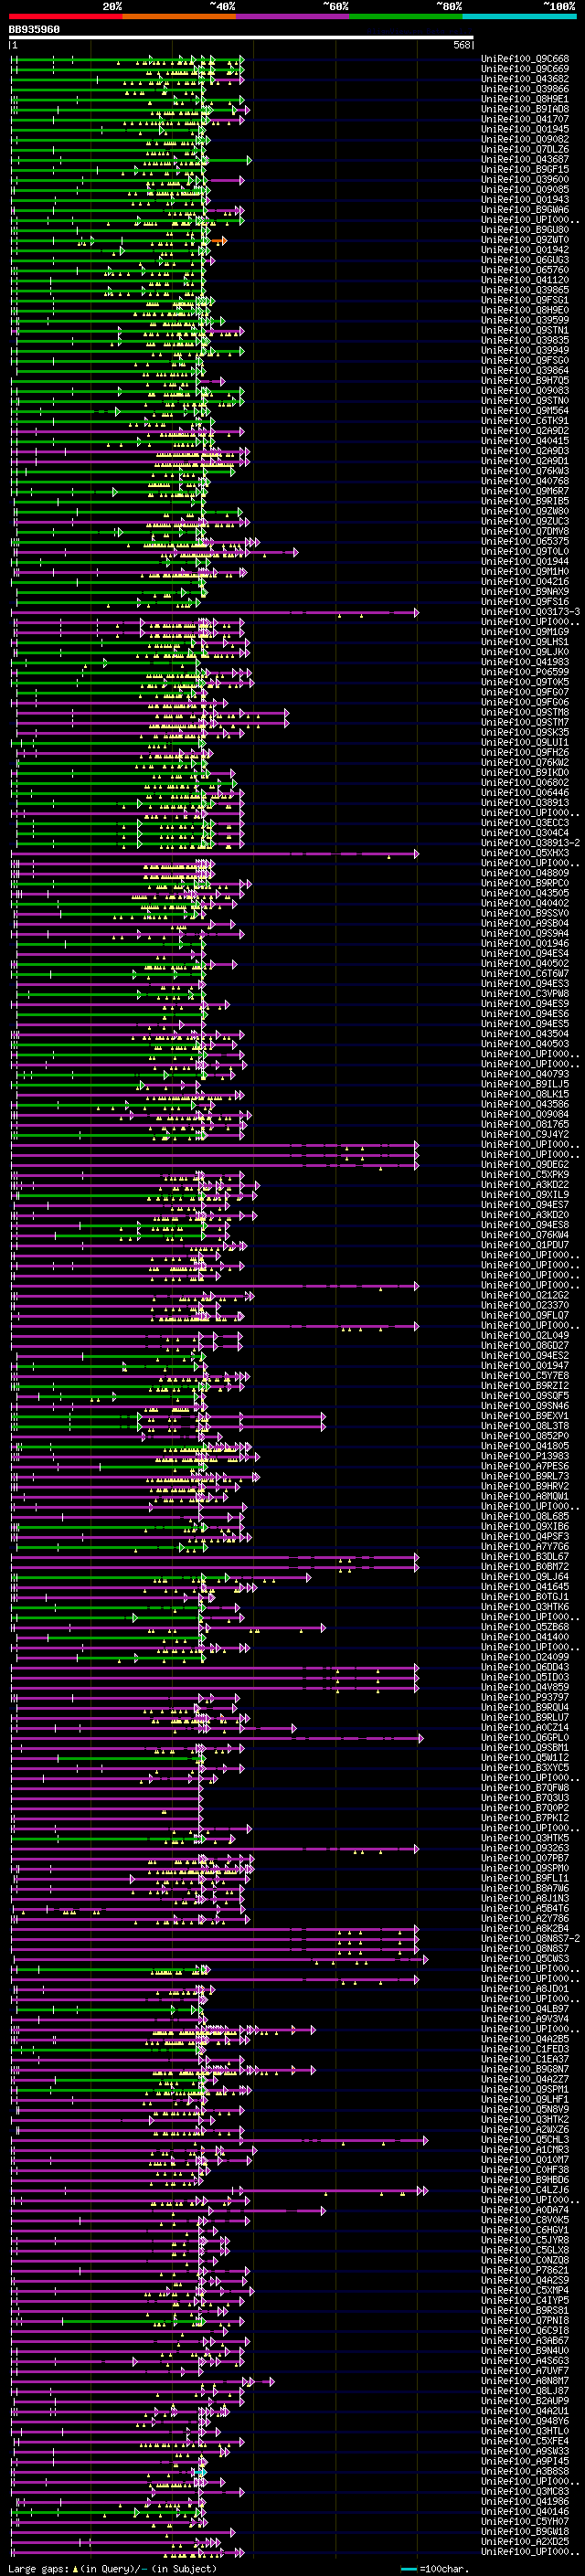Click the long purple alignment bar of Q03173-3
This screenshot has width=585, height=2576.
click(x=214, y=612)
